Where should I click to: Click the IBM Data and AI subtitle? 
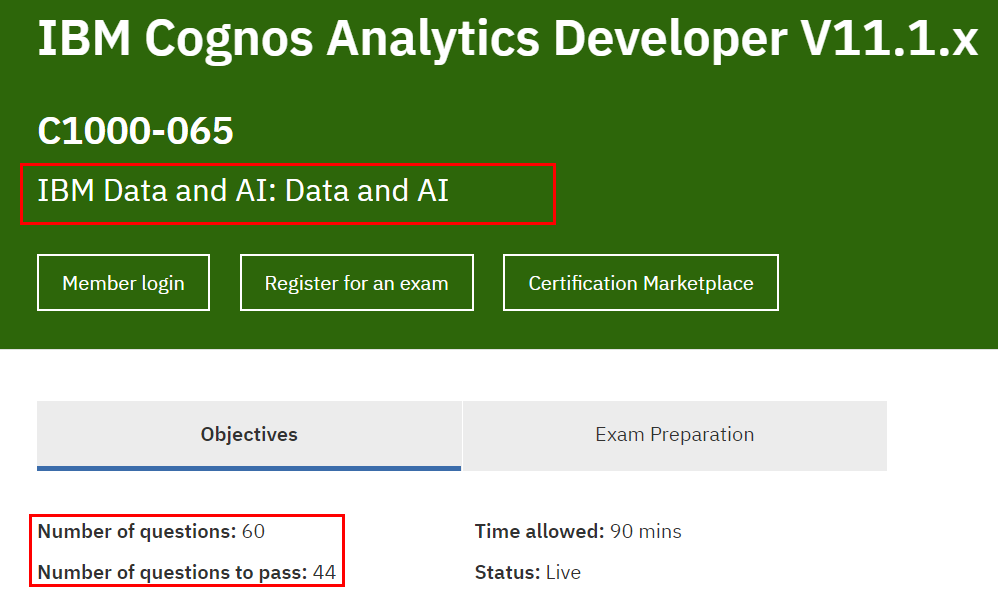[243, 190]
